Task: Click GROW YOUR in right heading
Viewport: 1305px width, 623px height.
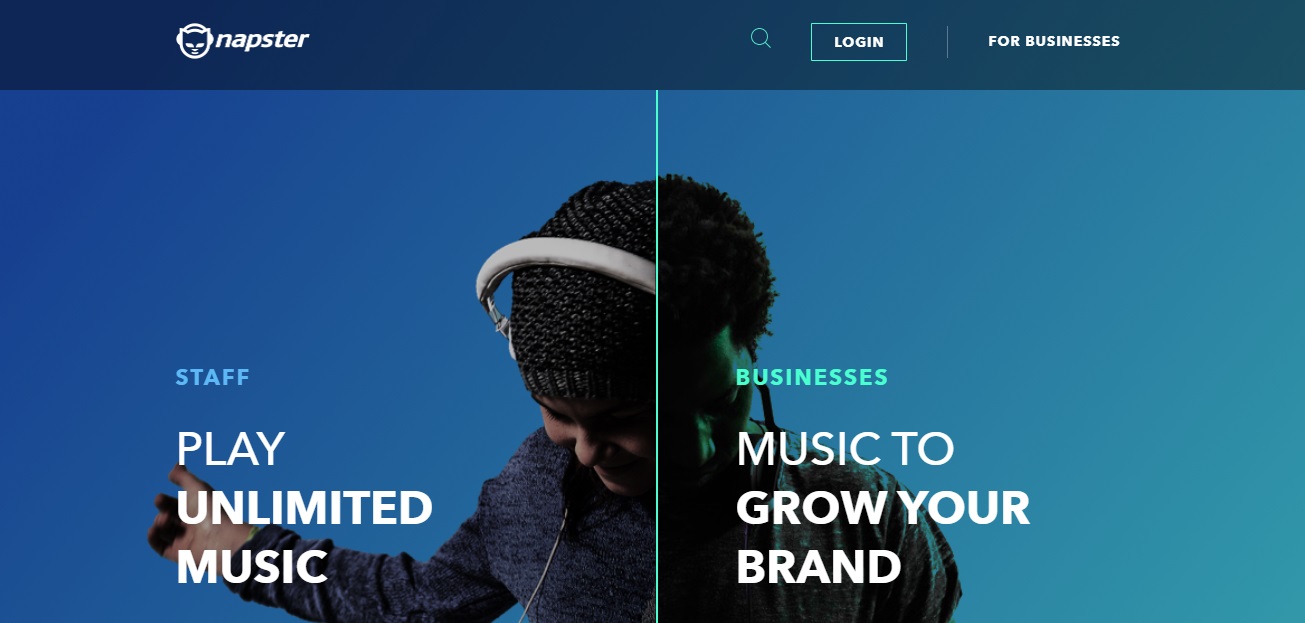Action: (883, 508)
